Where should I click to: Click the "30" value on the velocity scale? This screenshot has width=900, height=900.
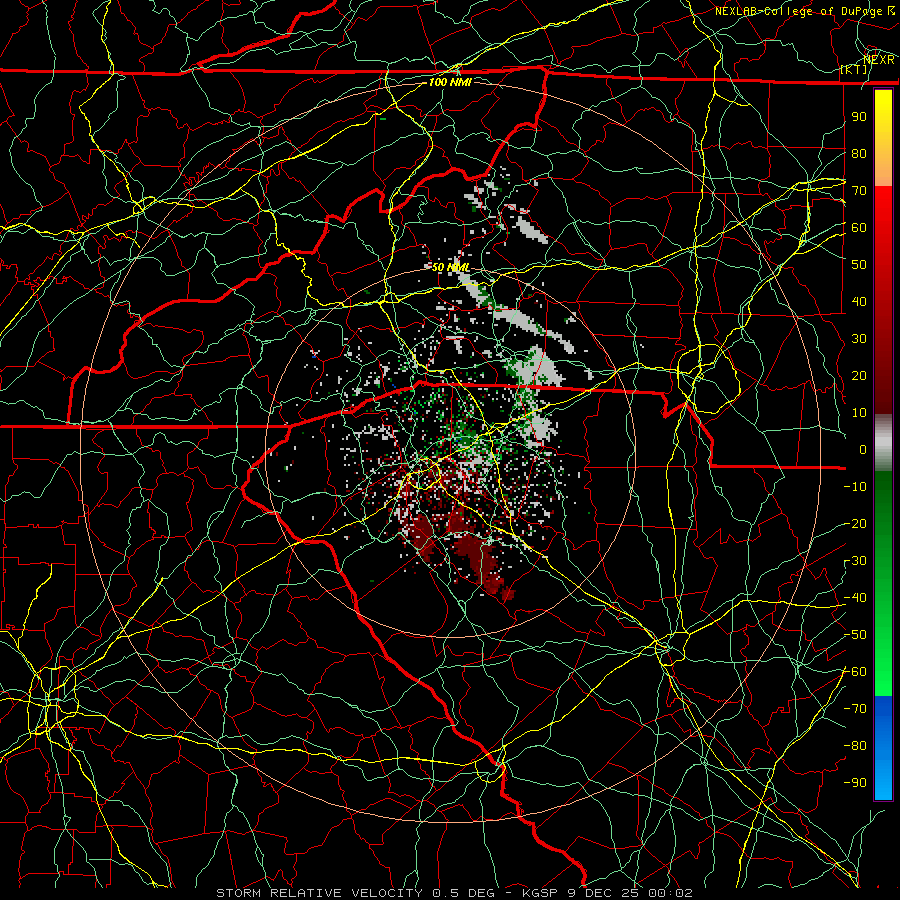[x=859, y=339]
